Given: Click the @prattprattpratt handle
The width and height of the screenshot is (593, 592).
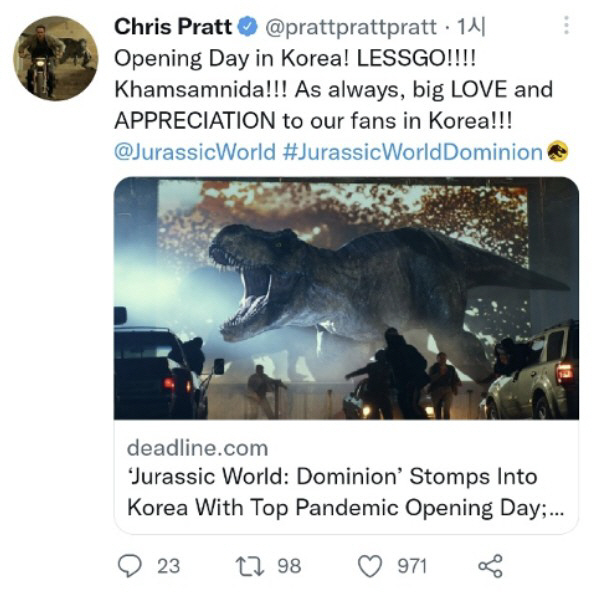Looking at the screenshot, I should click(351, 27).
